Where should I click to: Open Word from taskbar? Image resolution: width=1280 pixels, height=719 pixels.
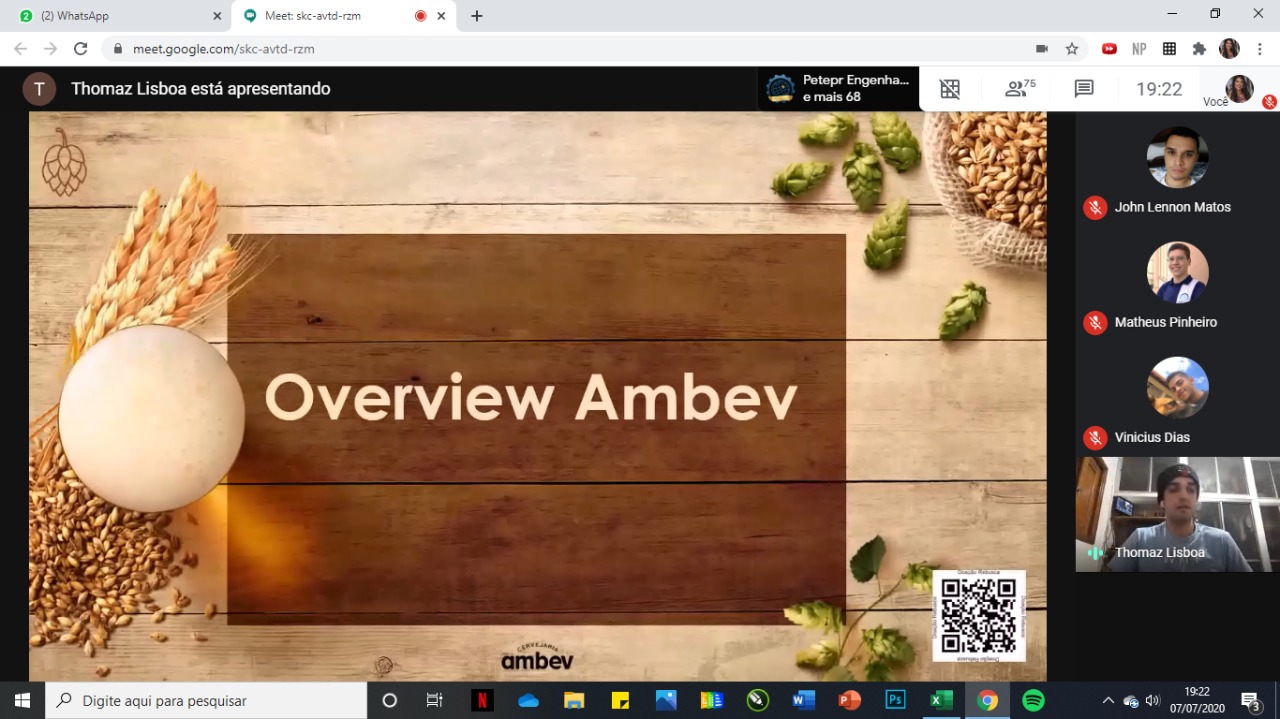coord(803,700)
